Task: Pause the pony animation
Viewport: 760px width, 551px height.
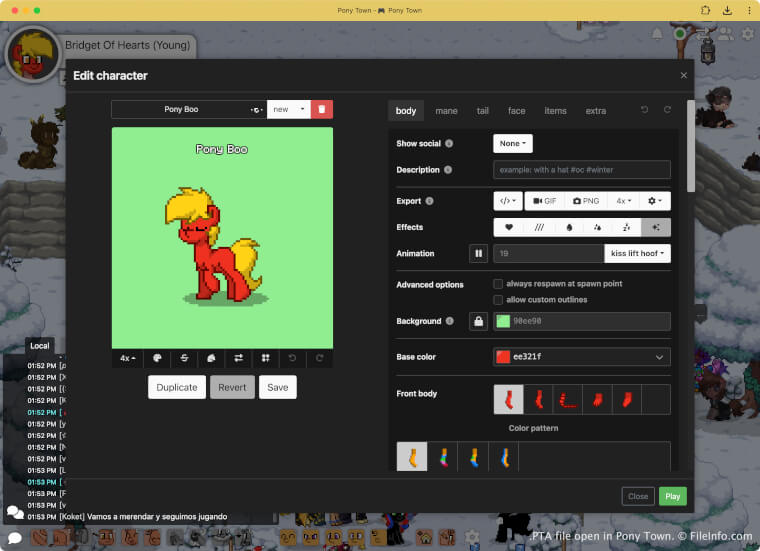Action: coord(479,254)
